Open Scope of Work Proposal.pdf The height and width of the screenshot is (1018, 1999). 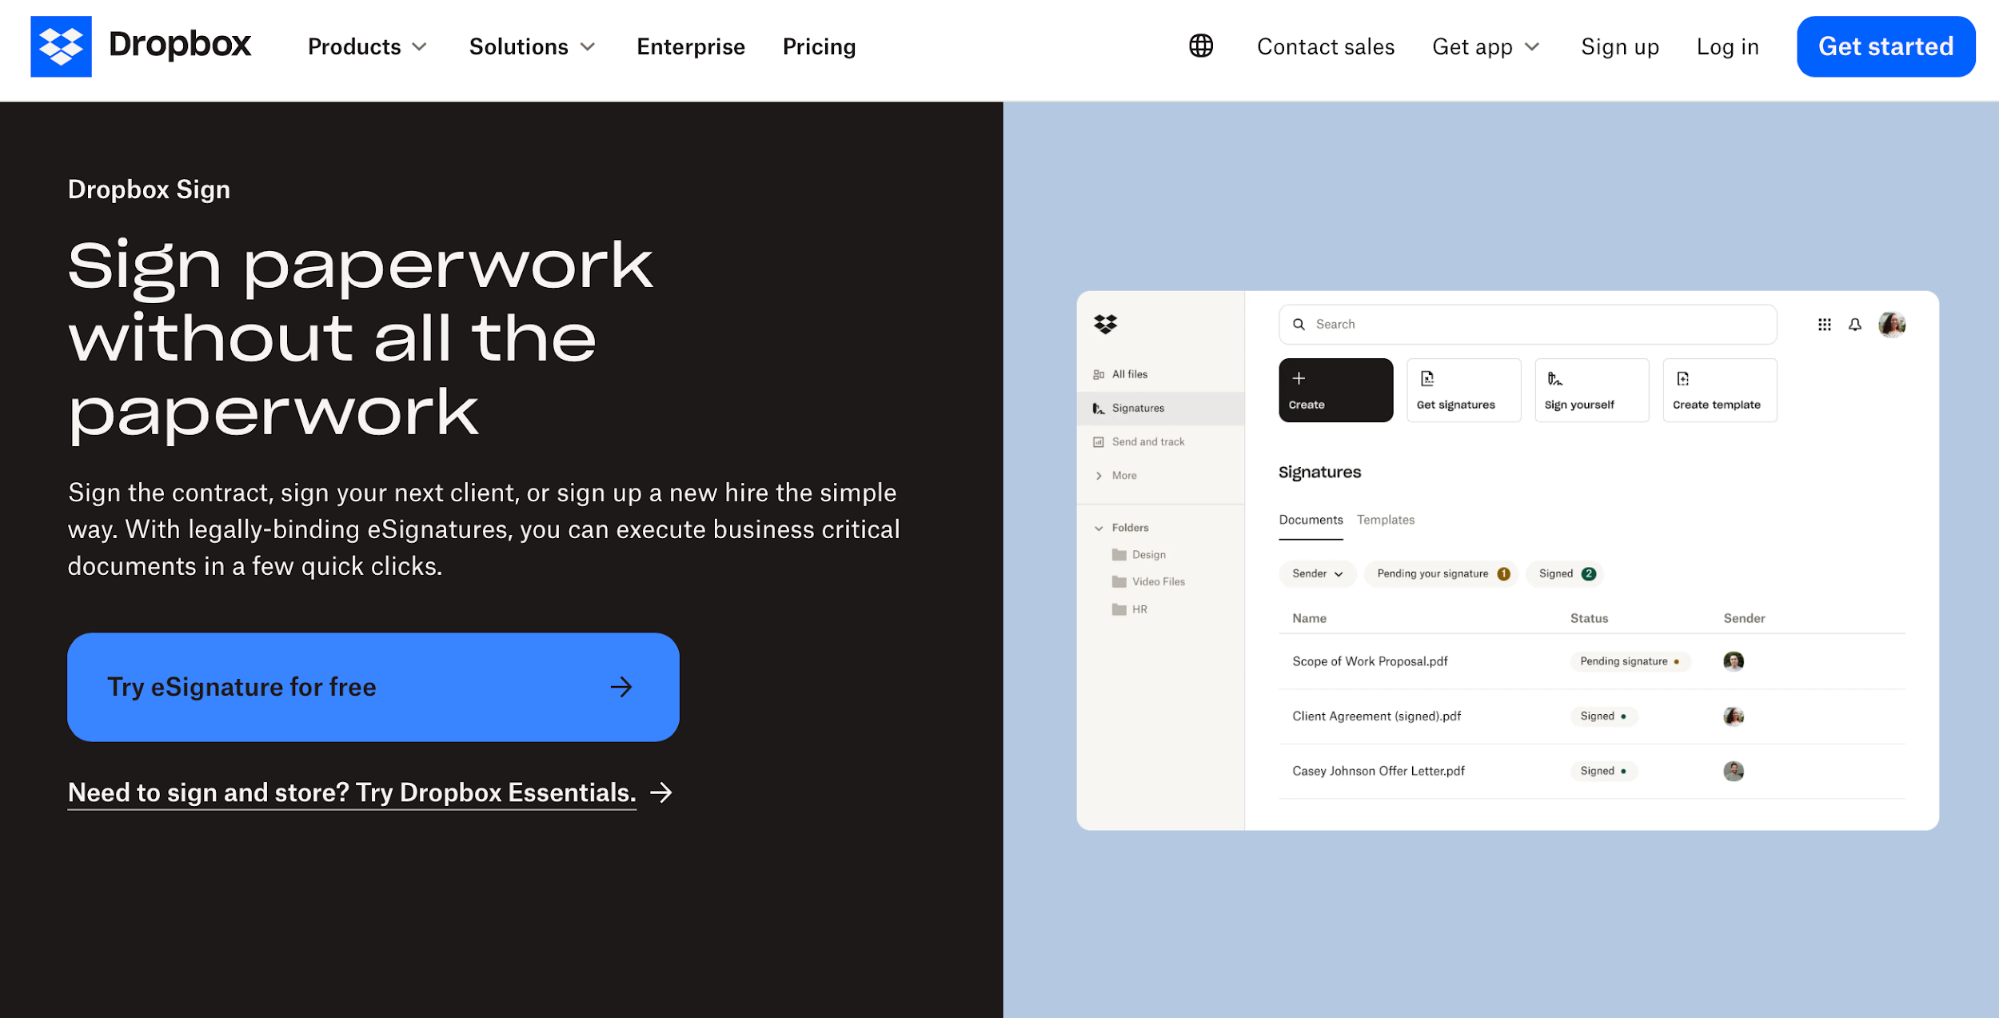[x=1370, y=661]
